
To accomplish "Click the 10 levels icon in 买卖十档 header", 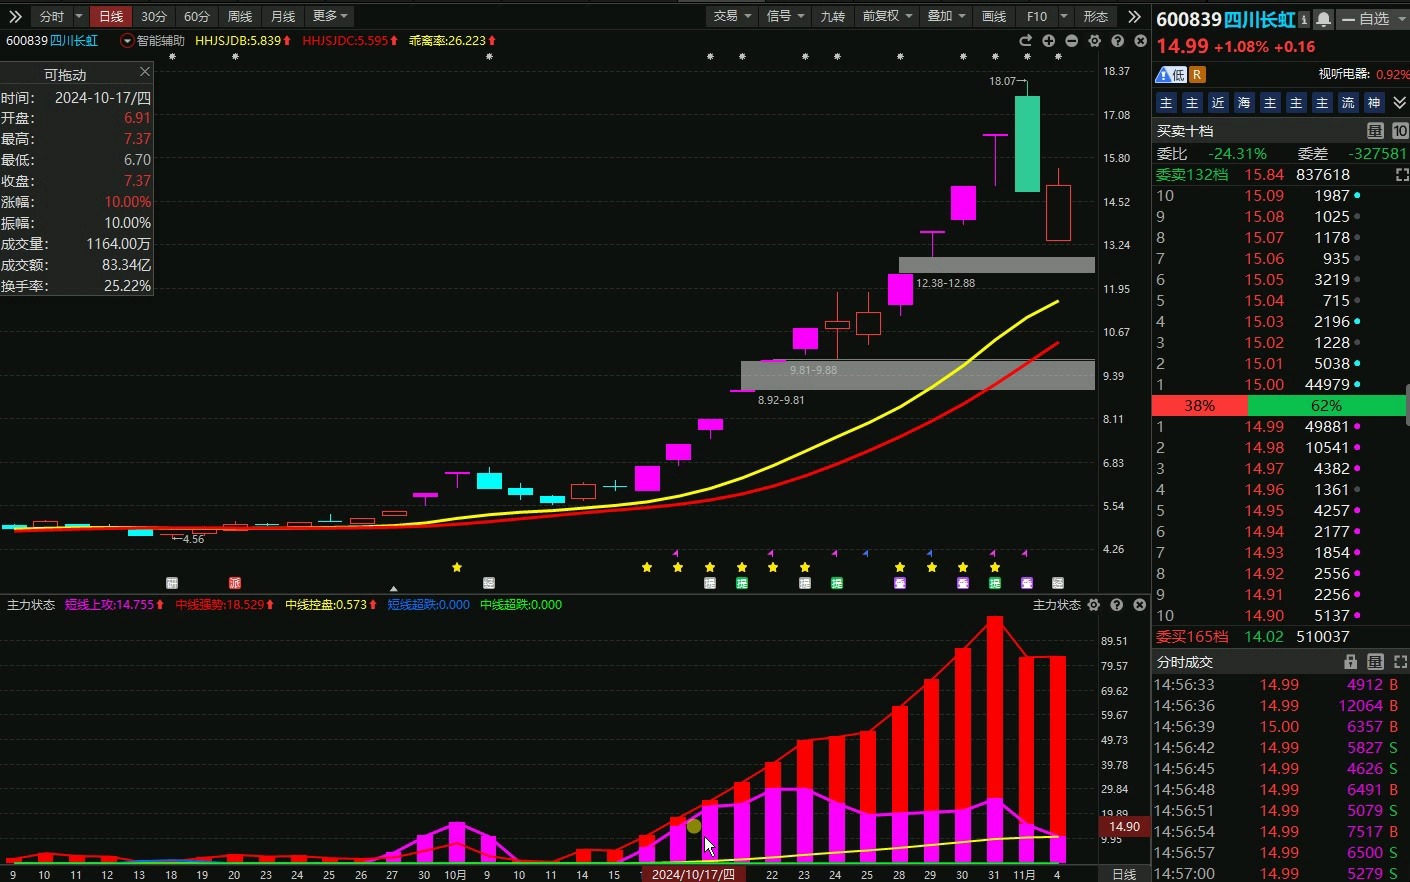I will pyautogui.click(x=1399, y=131).
